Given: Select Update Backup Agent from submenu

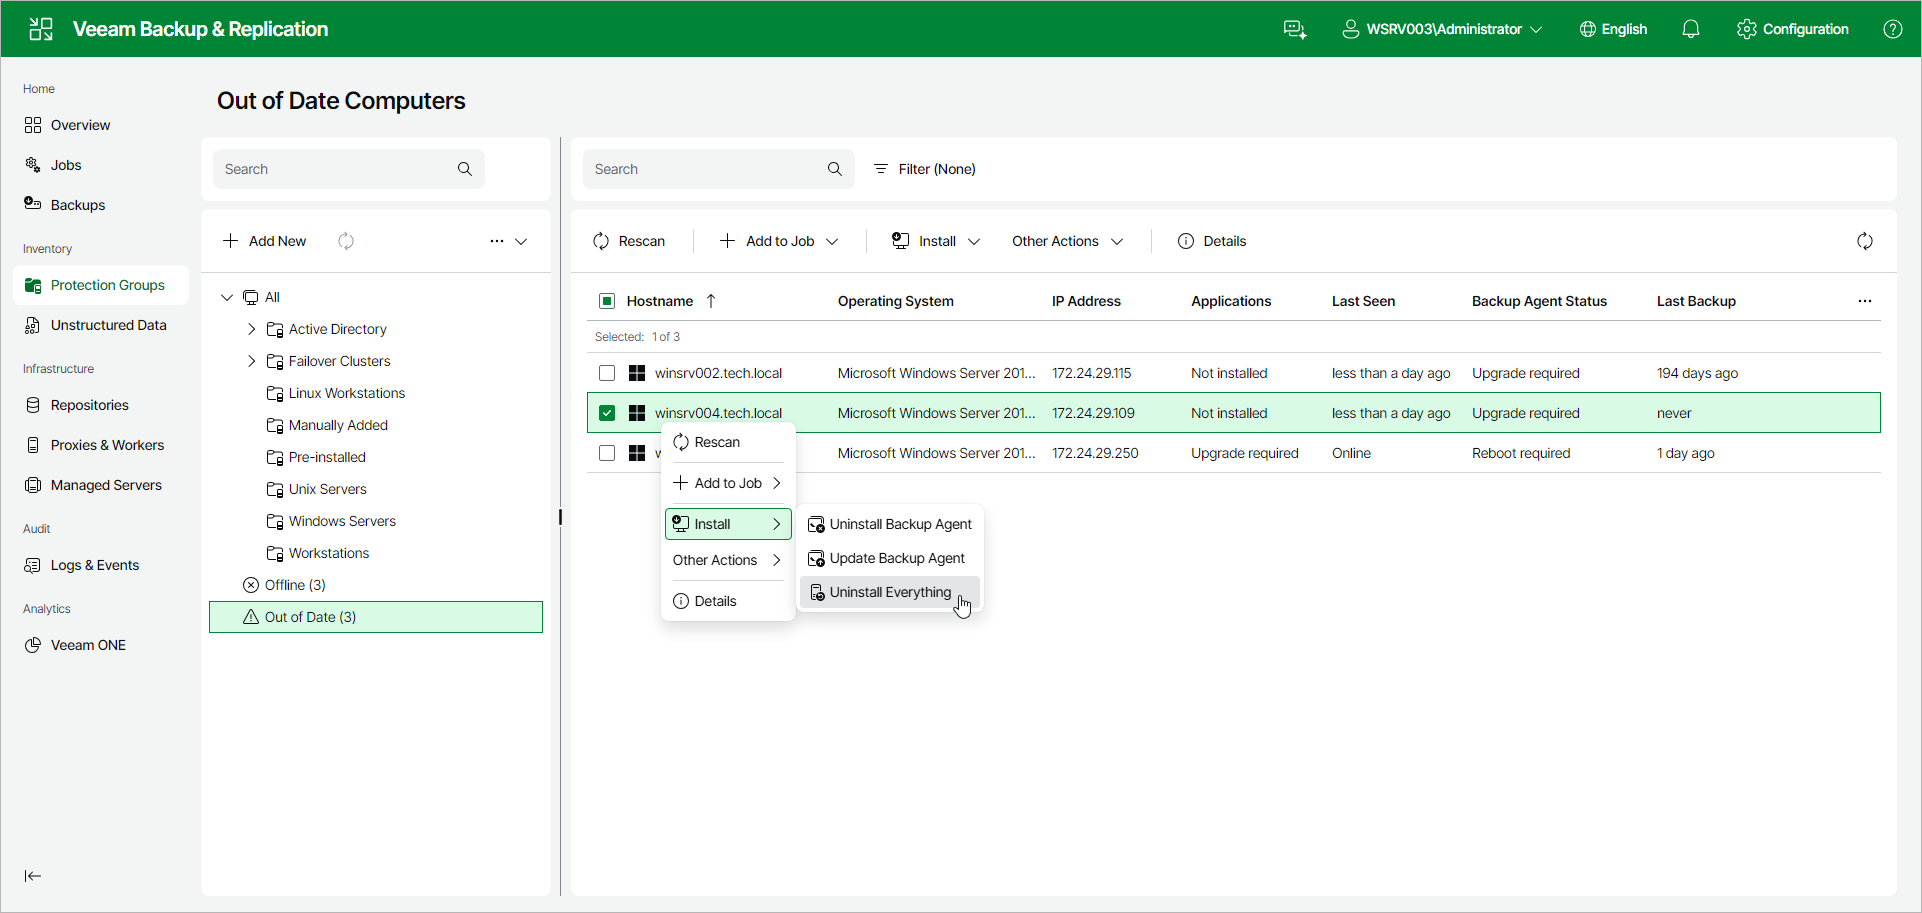Looking at the screenshot, I should [x=890, y=558].
